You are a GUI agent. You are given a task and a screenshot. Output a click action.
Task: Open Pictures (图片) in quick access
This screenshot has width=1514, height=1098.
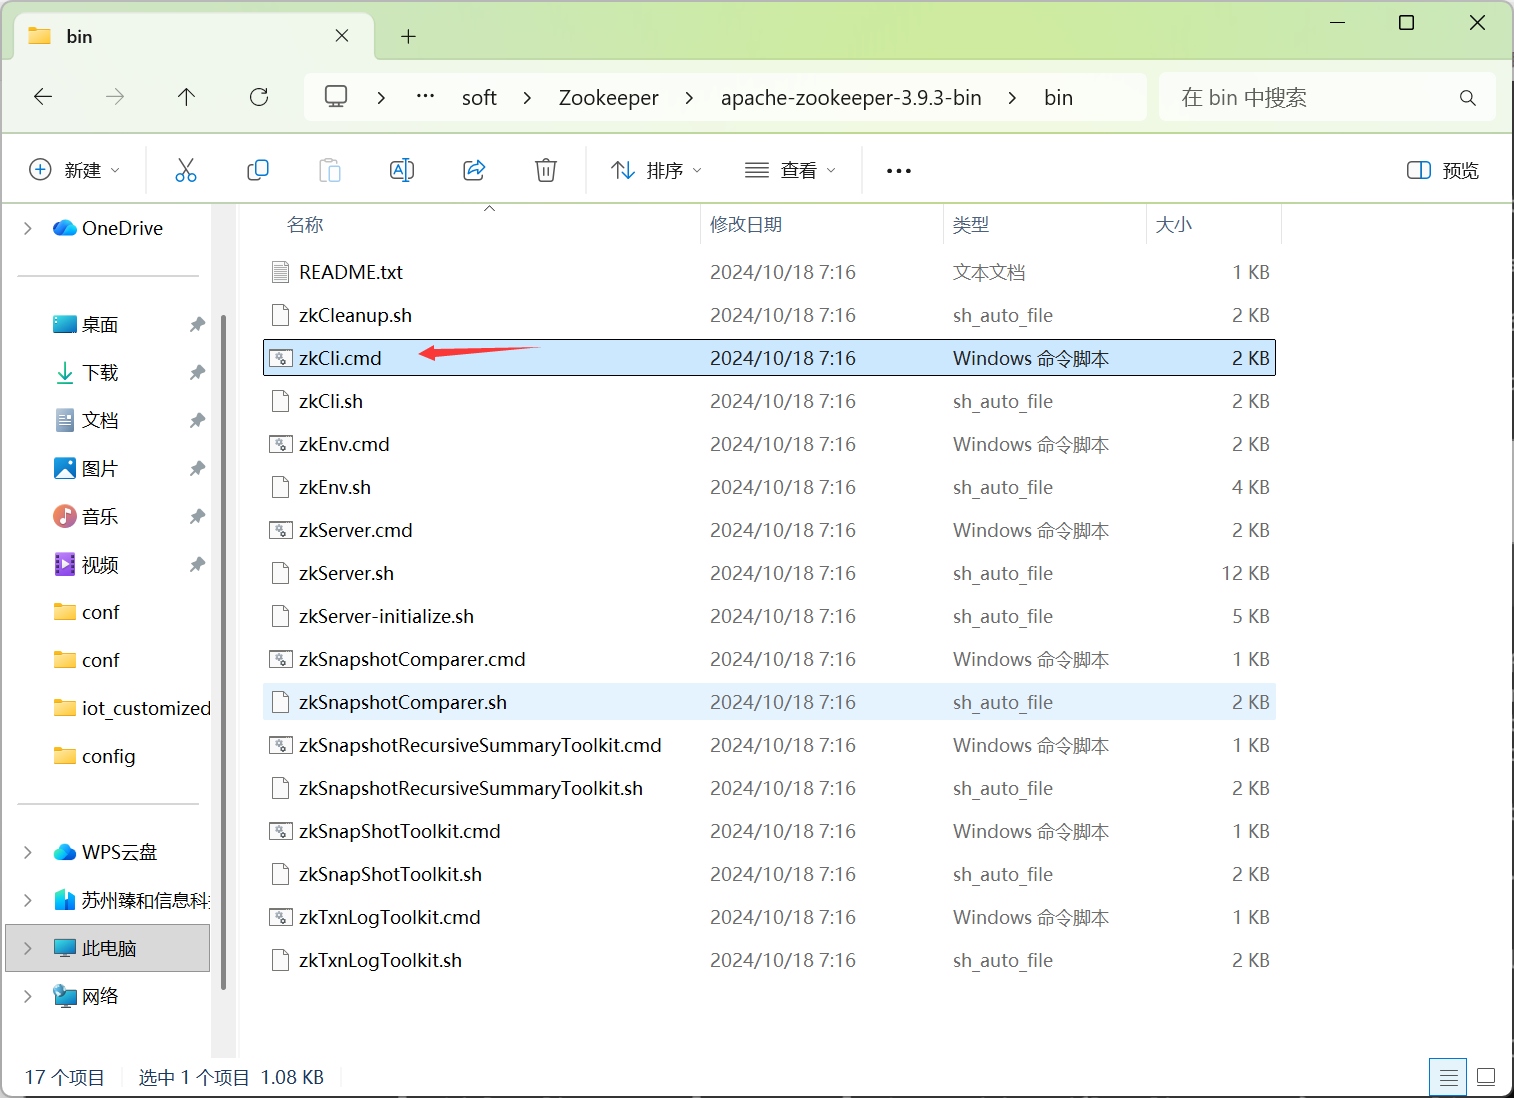pos(100,469)
